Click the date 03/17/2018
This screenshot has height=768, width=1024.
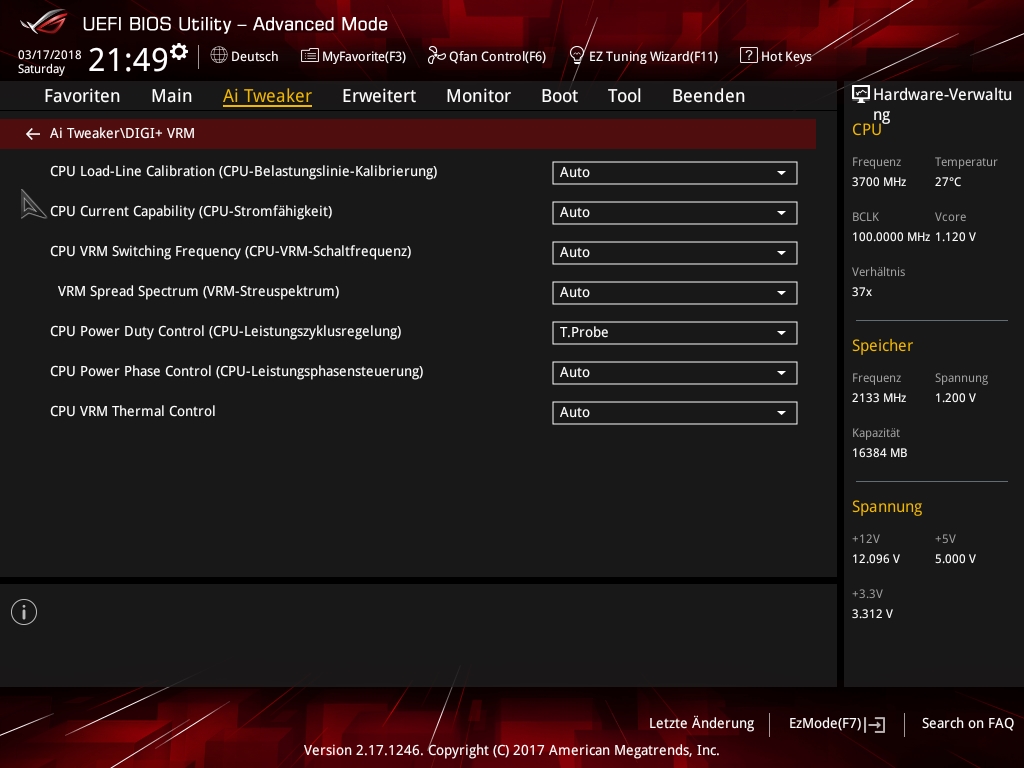coord(50,55)
